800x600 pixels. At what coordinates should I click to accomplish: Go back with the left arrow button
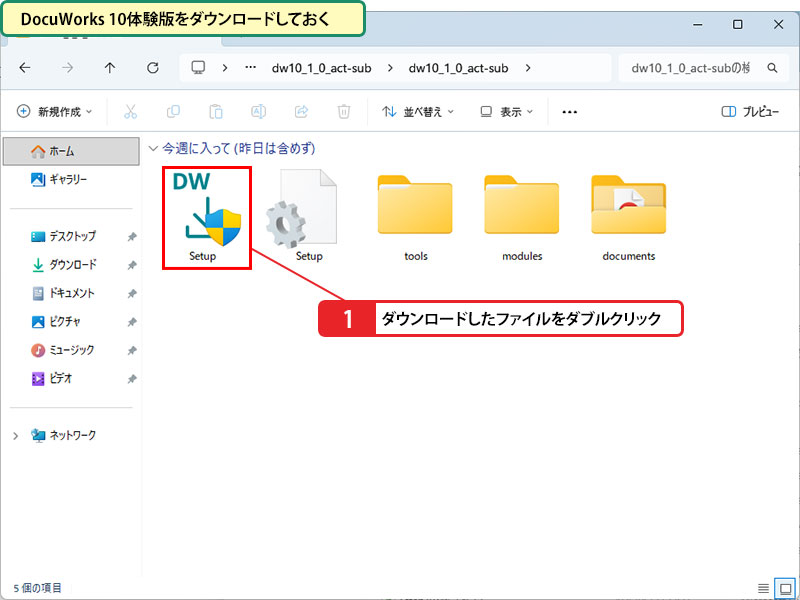point(24,67)
